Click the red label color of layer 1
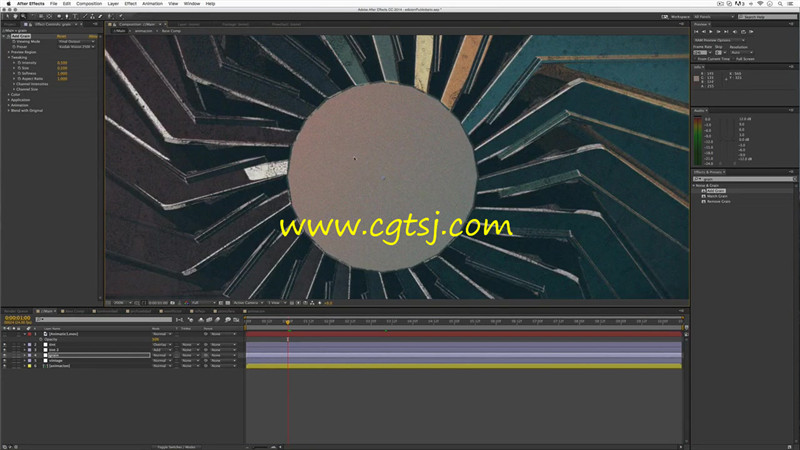 coord(30,334)
